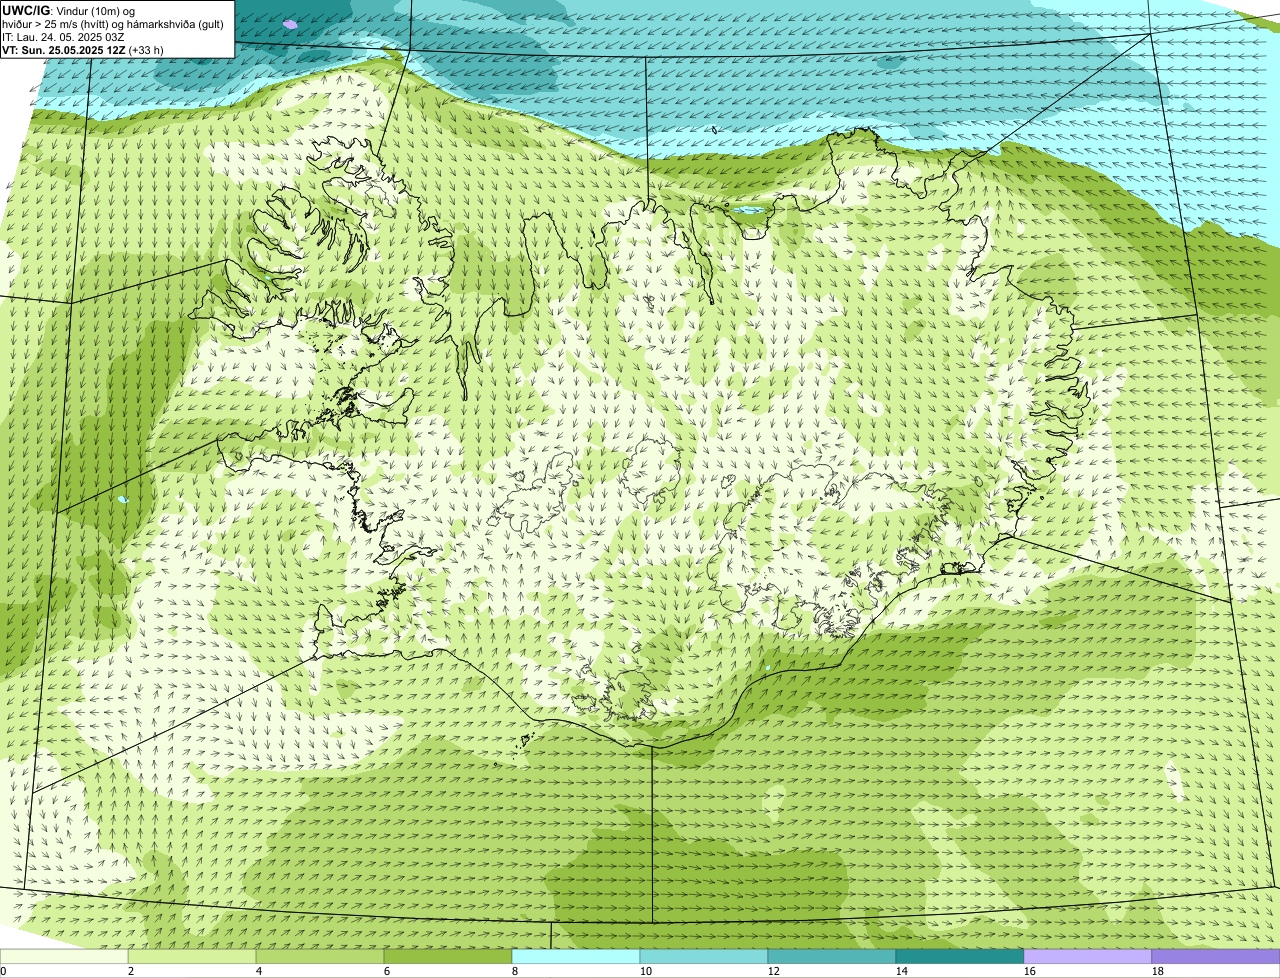Click the "16" label on the color scale
The height and width of the screenshot is (978, 1280).
(1030, 971)
